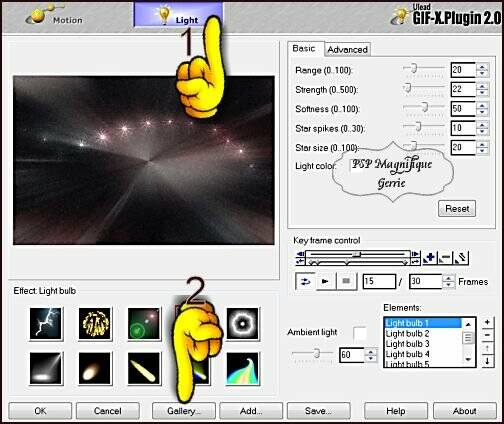Select the rainbow aurora effect thumbnail
The width and height of the screenshot is (504, 424).
point(242,368)
